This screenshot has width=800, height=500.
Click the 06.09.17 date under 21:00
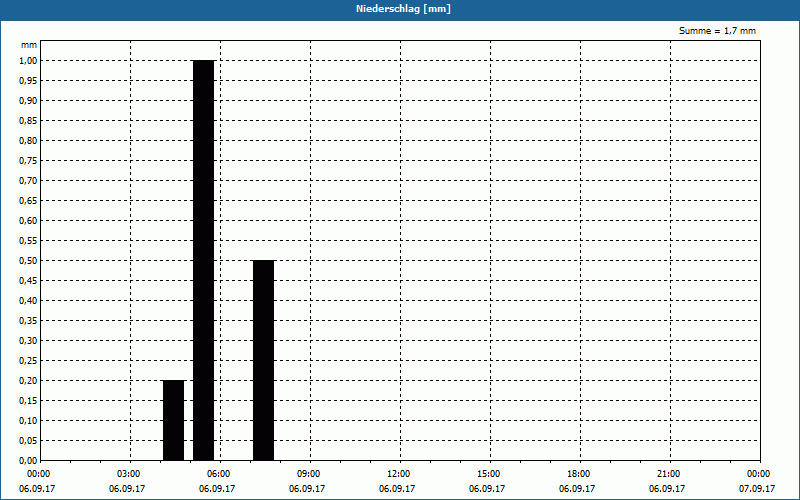click(x=667, y=489)
